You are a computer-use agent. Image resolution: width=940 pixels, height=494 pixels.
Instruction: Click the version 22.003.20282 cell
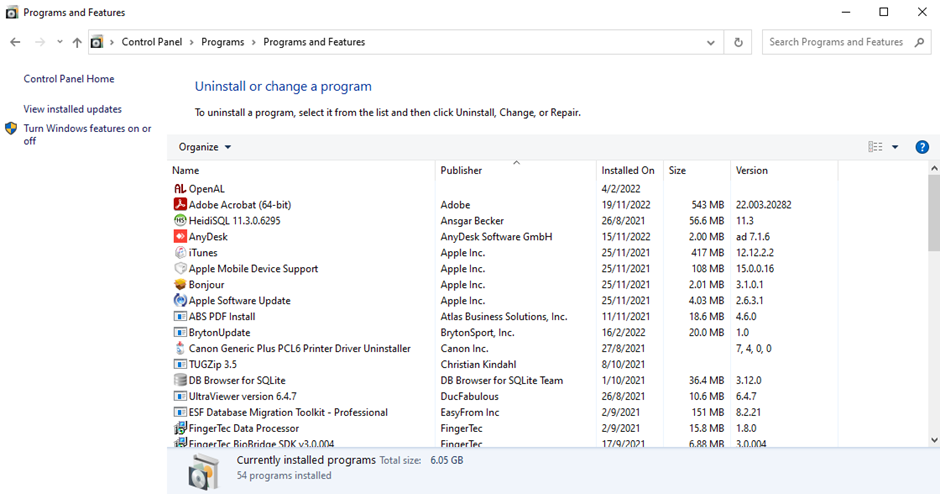point(764,204)
